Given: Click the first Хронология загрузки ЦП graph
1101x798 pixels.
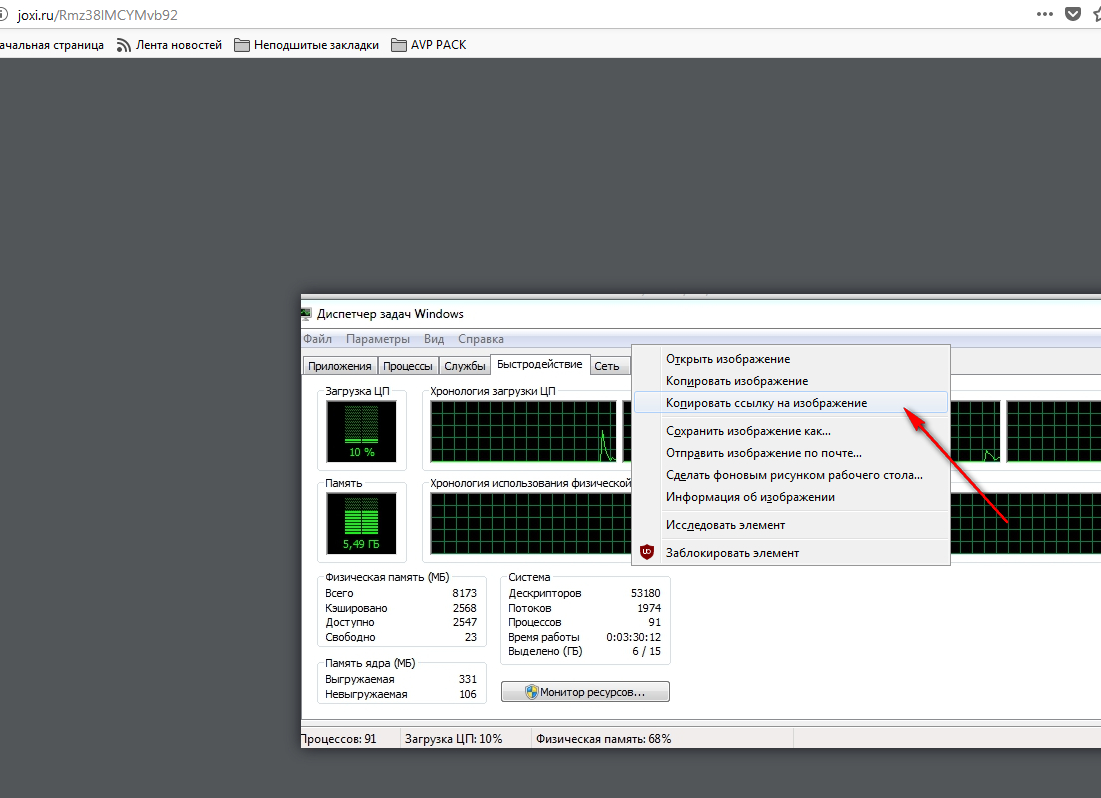Looking at the screenshot, I should [x=523, y=431].
